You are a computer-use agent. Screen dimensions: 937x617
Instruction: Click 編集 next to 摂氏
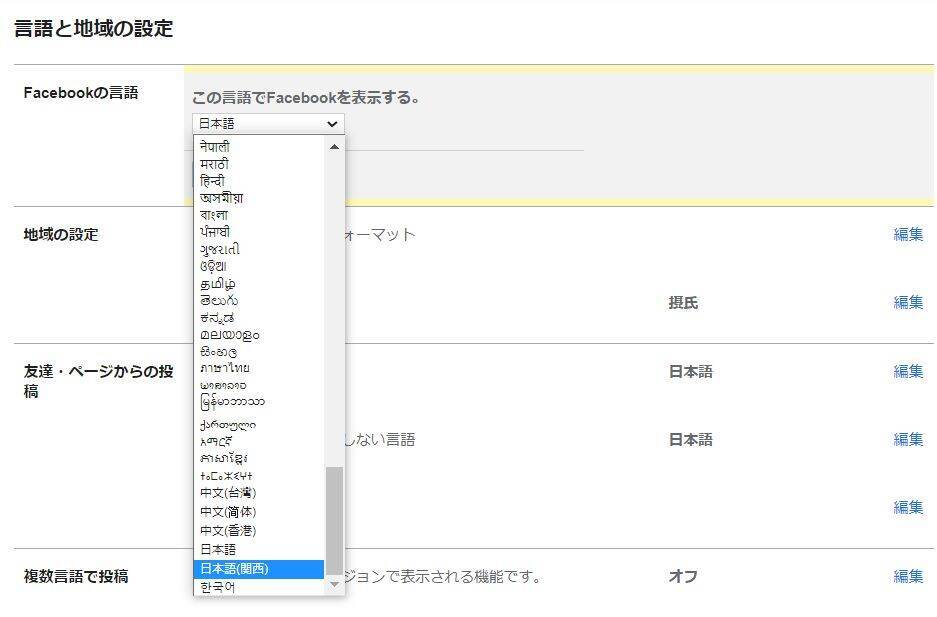point(908,303)
